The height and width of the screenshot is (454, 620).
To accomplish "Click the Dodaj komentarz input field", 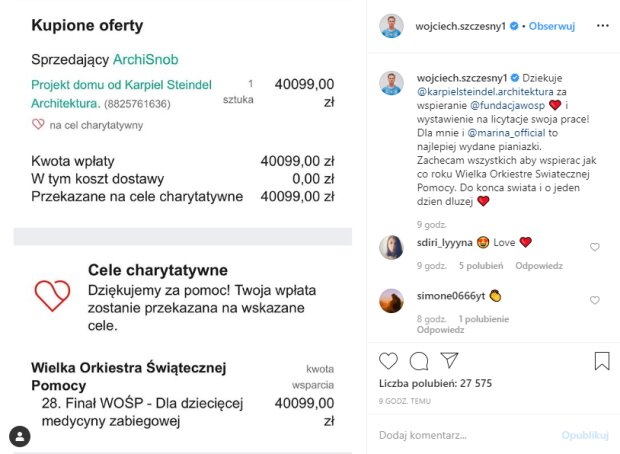I will tap(460, 436).
